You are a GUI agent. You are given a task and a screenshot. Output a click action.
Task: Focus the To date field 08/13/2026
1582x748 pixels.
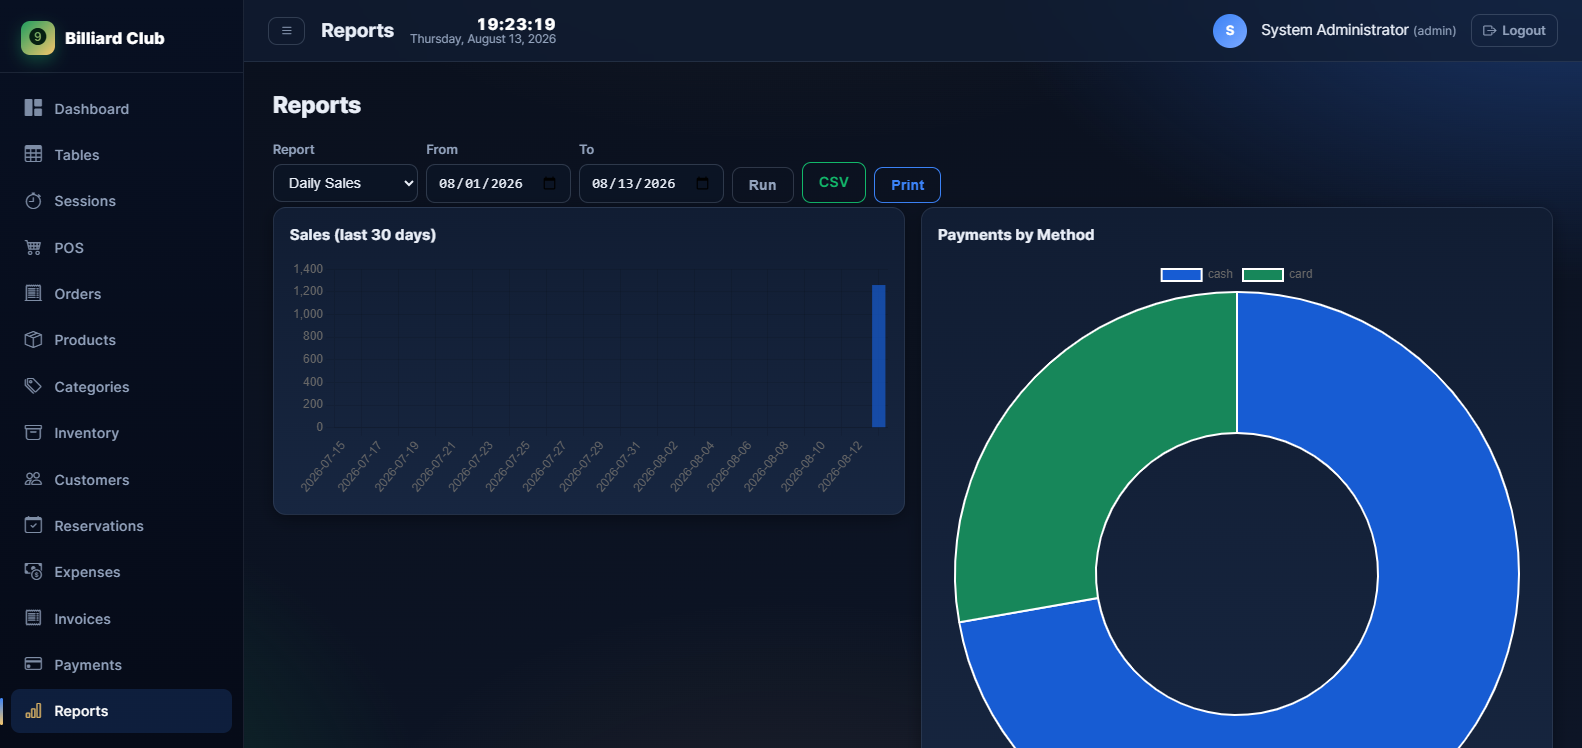651,184
